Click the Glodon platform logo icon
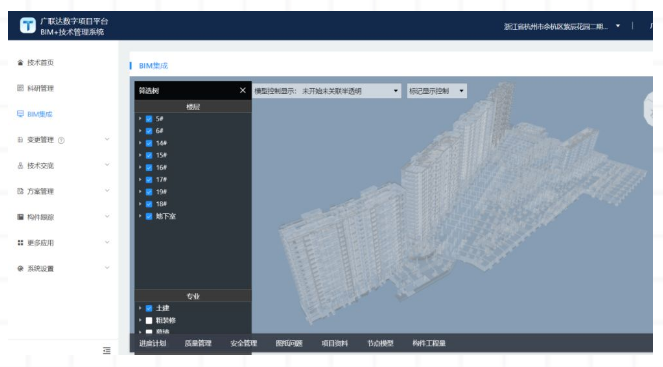The image size is (663, 367). pos(27,26)
